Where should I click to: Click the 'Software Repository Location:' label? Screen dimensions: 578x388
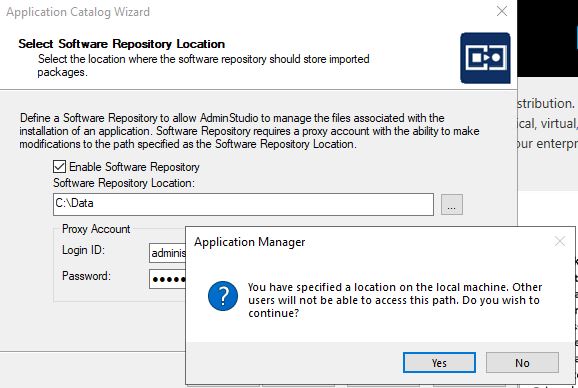[x=124, y=183]
